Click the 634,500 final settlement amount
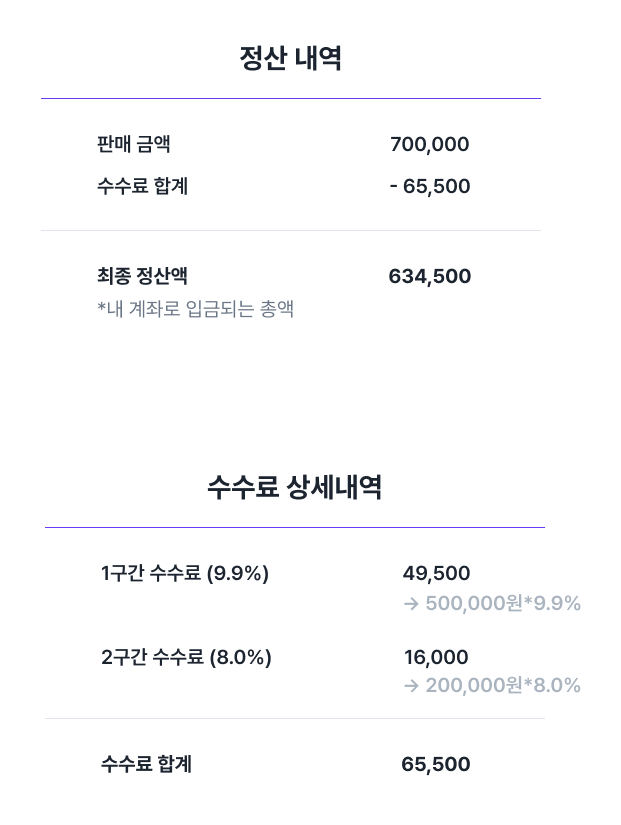621x825 pixels. pyautogui.click(x=429, y=276)
